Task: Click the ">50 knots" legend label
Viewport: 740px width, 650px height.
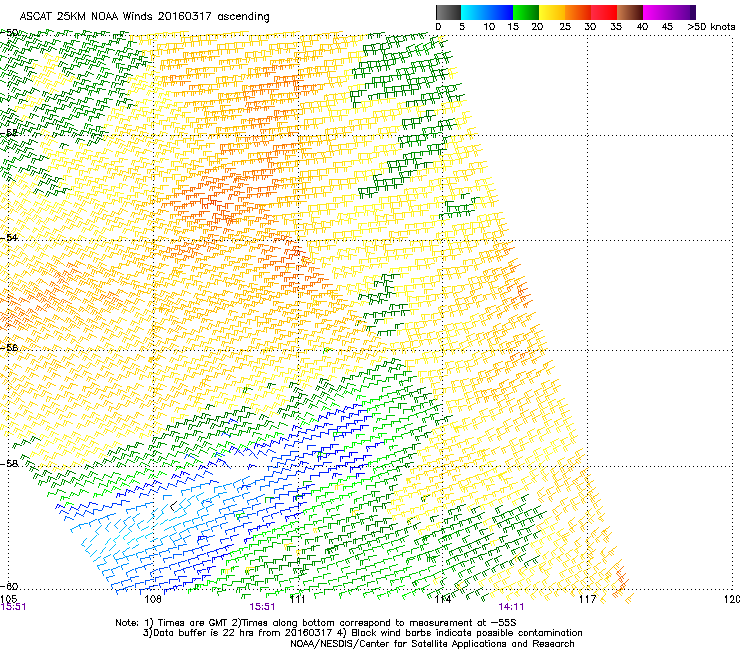Action: (x=711, y=27)
